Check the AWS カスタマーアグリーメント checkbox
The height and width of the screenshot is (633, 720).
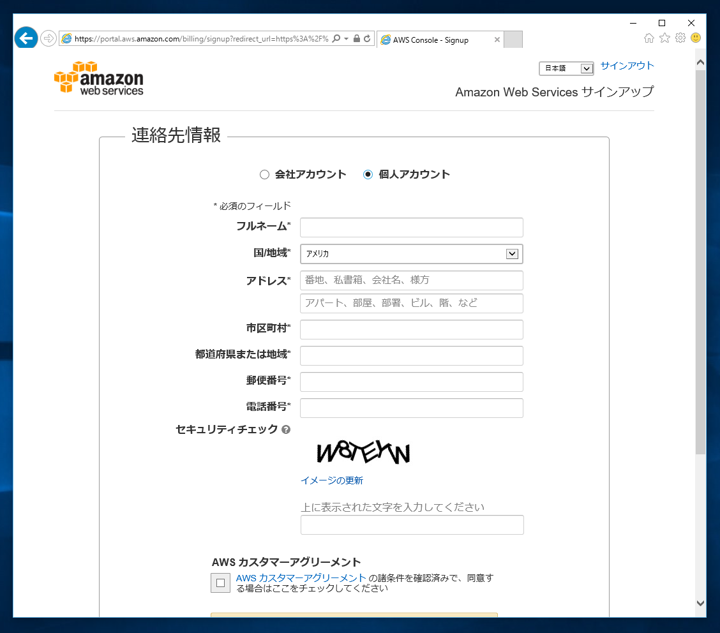(x=220, y=583)
